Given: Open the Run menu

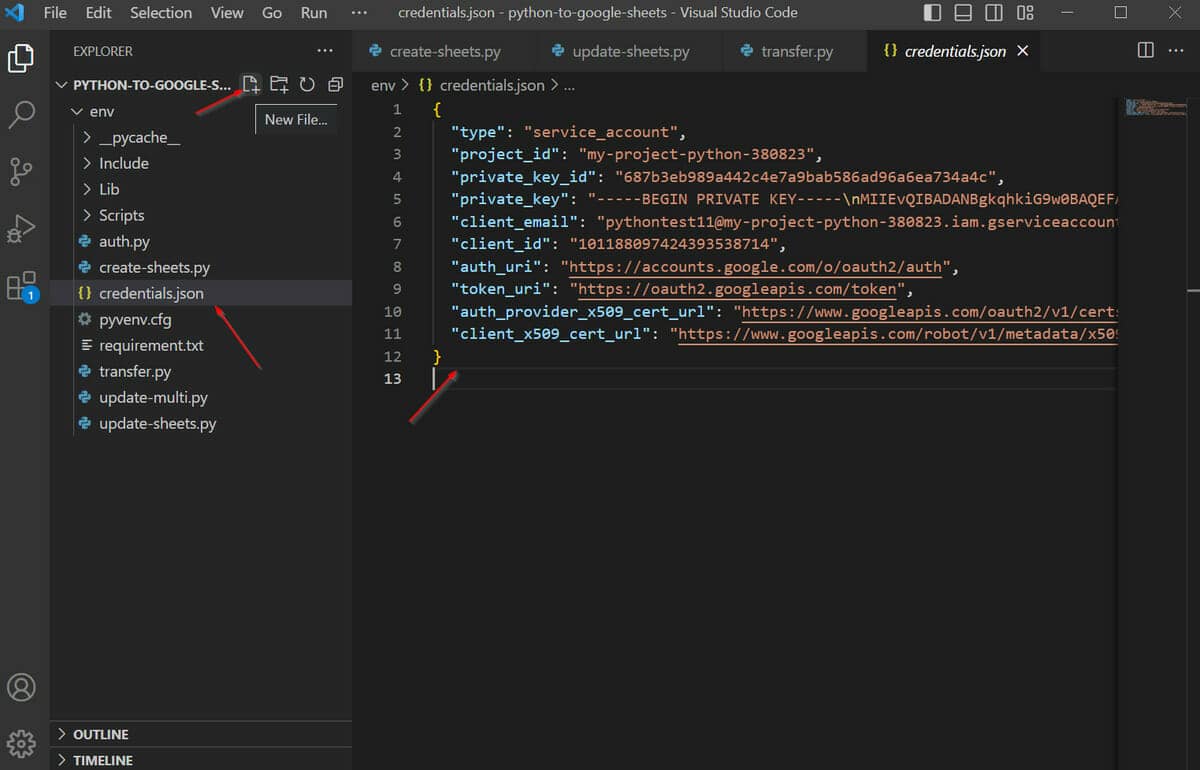Looking at the screenshot, I should pos(314,13).
